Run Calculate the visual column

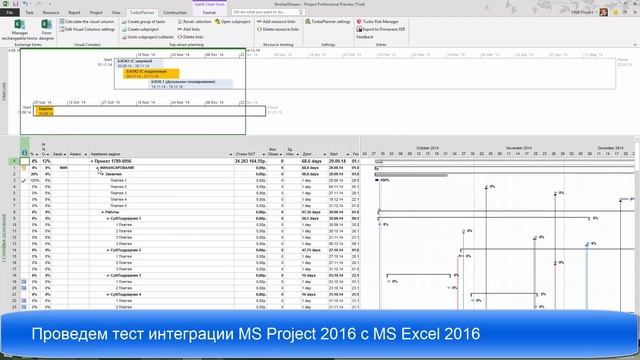(x=87, y=21)
